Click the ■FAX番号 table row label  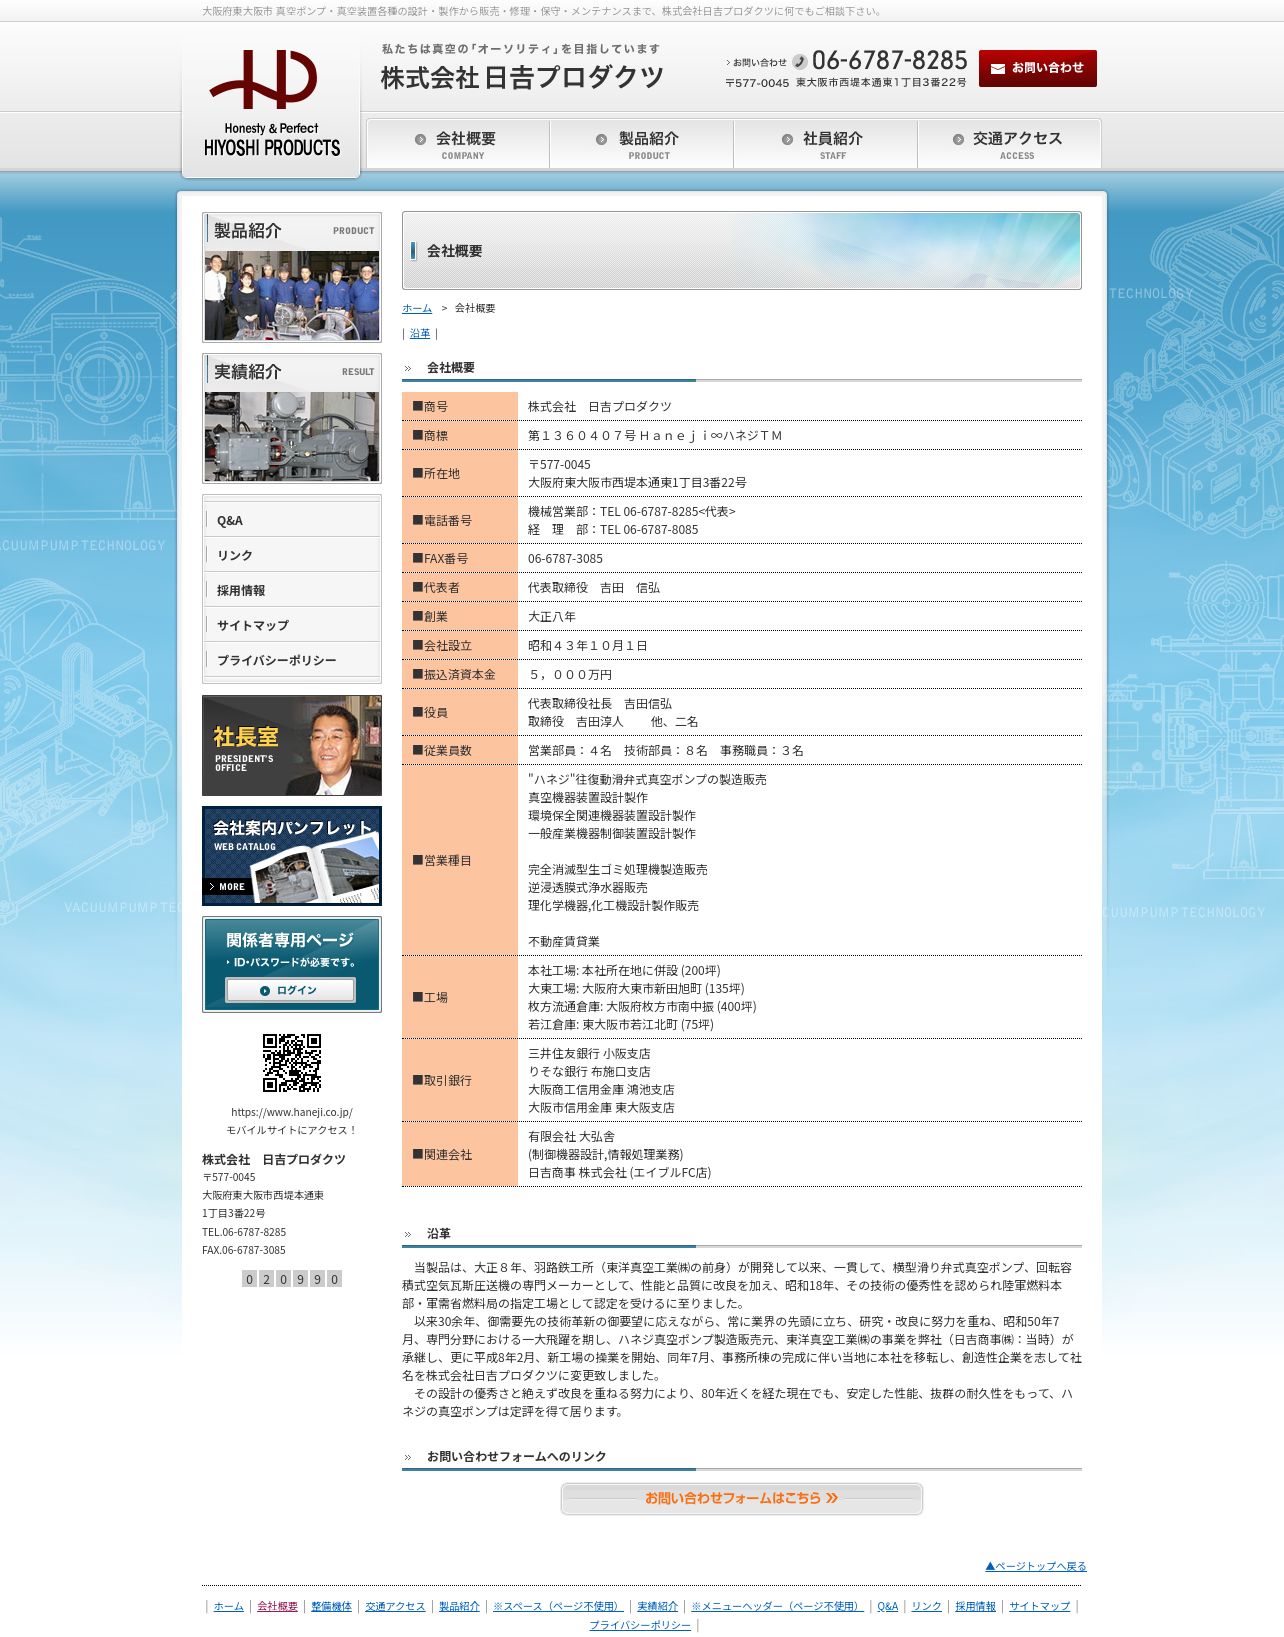440,559
